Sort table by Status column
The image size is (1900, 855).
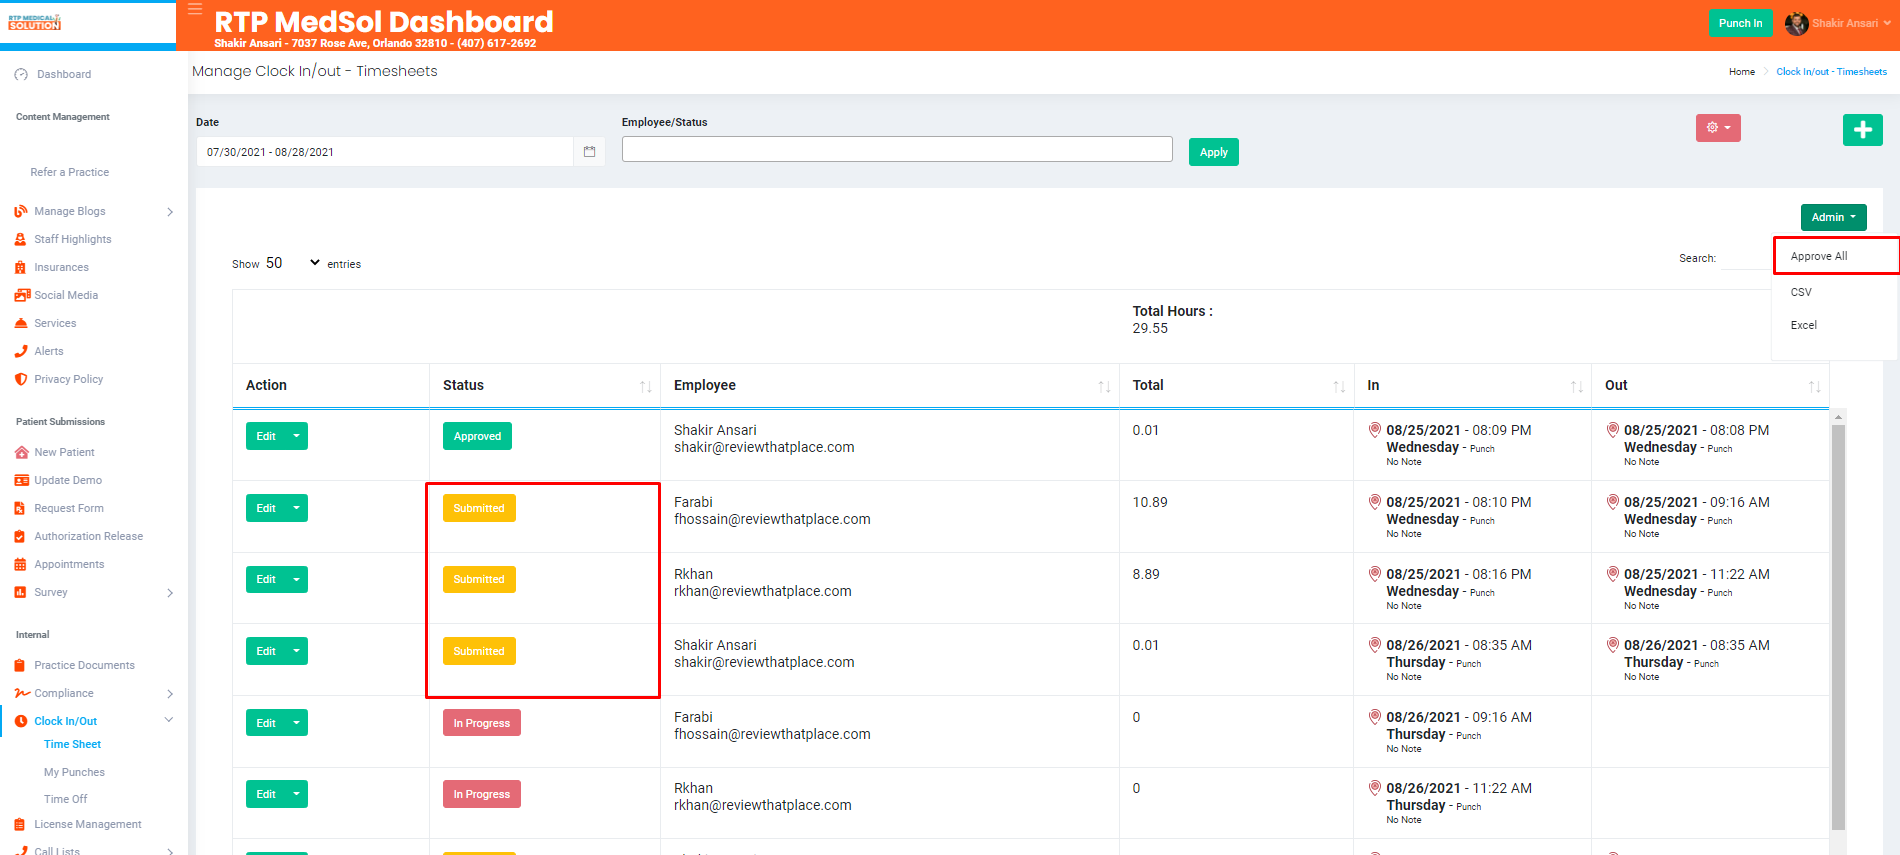click(645, 386)
